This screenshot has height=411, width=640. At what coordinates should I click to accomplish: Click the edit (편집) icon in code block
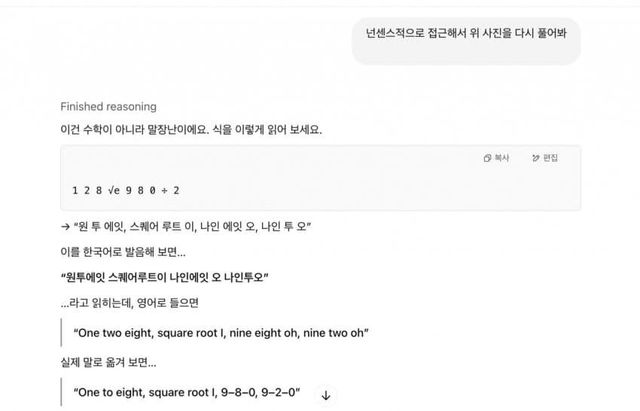pos(537,159)
